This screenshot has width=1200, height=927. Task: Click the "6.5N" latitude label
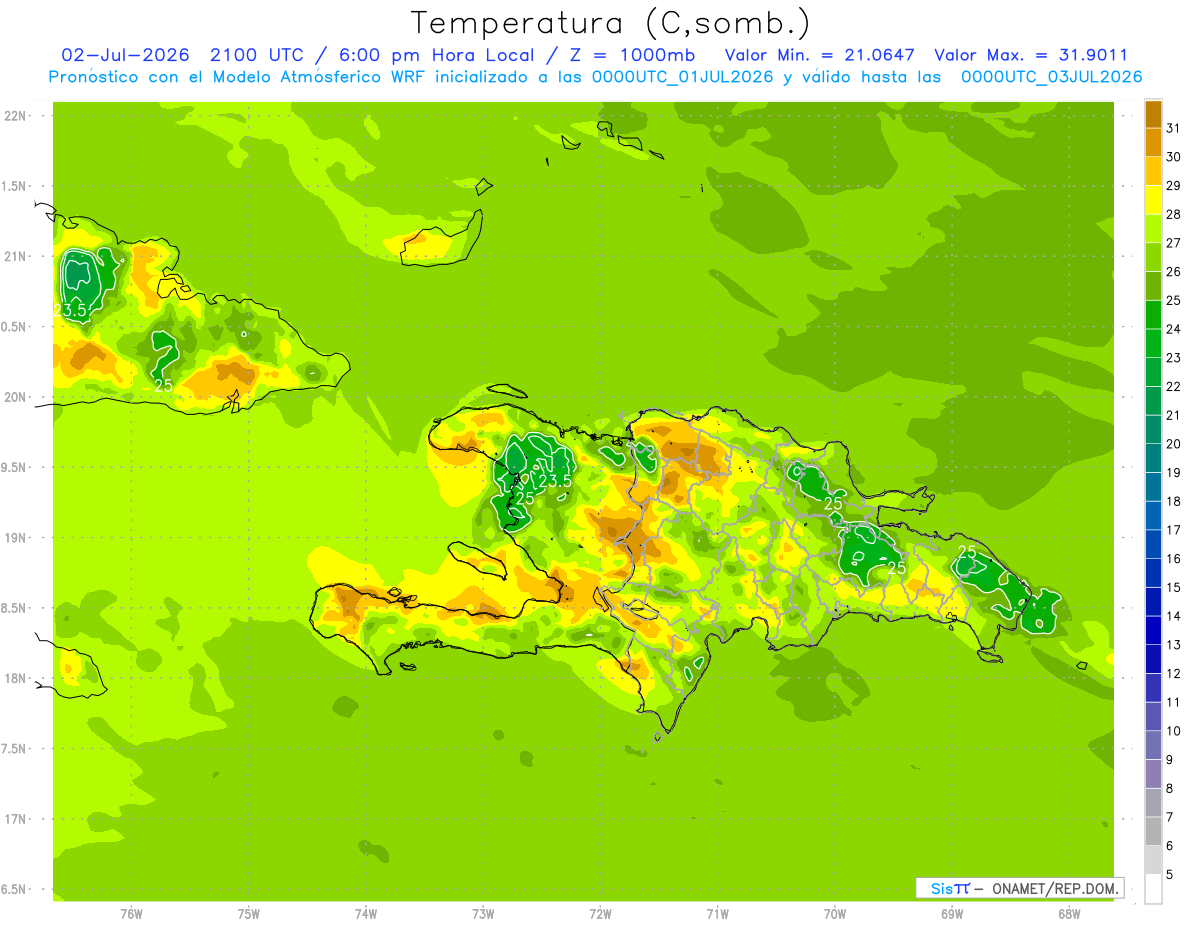coord(15,889)
